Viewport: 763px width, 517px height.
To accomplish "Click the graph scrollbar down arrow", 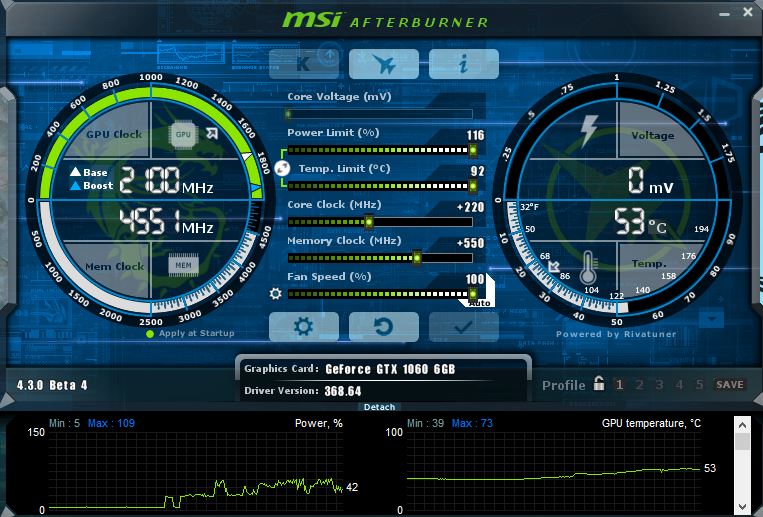I will (742, 507).
